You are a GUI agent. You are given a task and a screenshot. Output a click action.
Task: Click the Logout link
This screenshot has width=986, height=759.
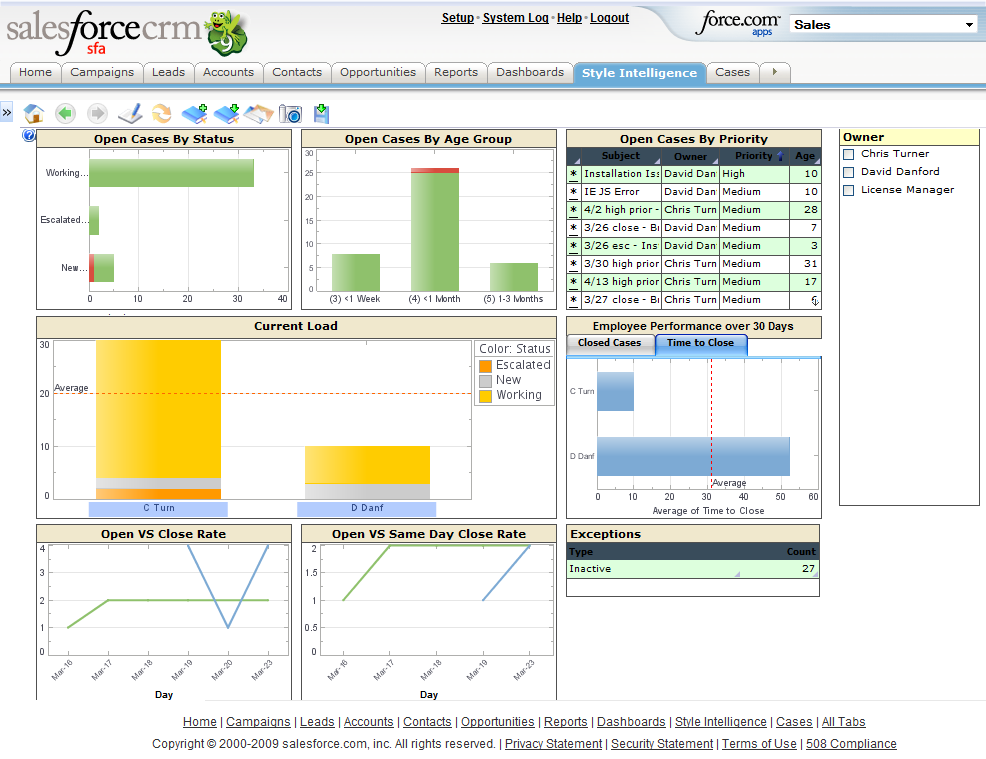pyautogui.click(x=609, y=18)
